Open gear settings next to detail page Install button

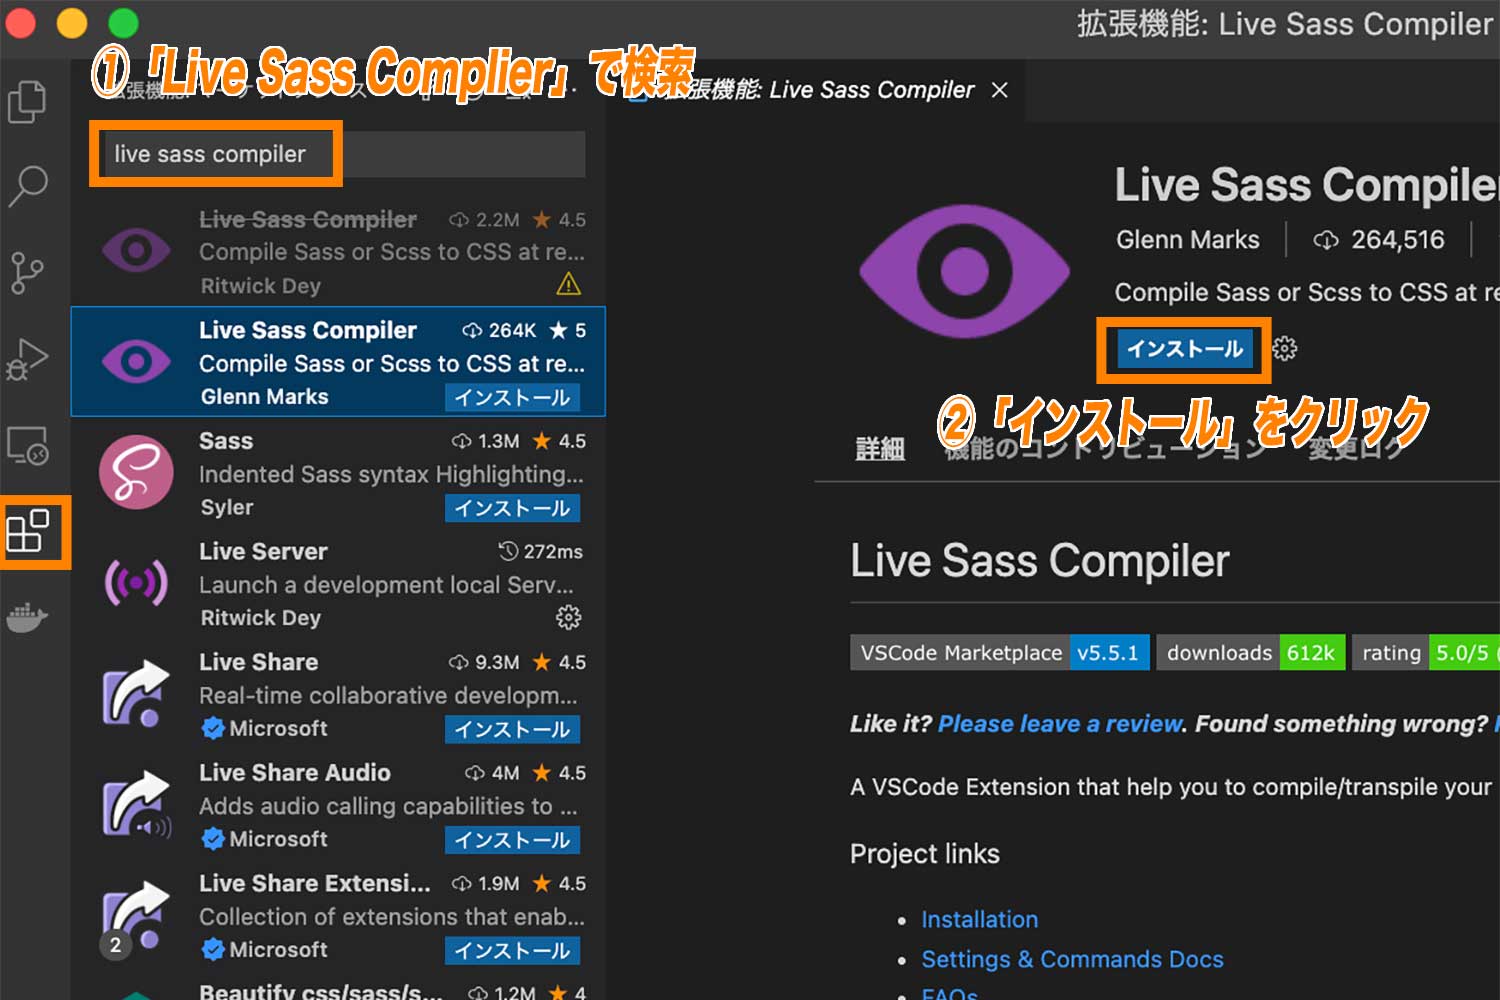coord(1285,349)
